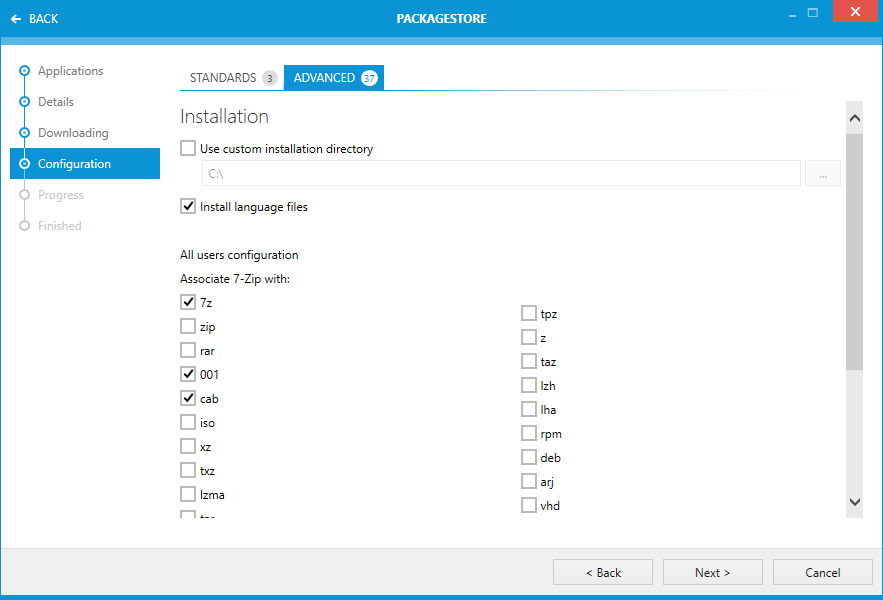This screenshot has height=600, width=883.
Task: Uncheck Install language files
Action: tap(188, 206)
